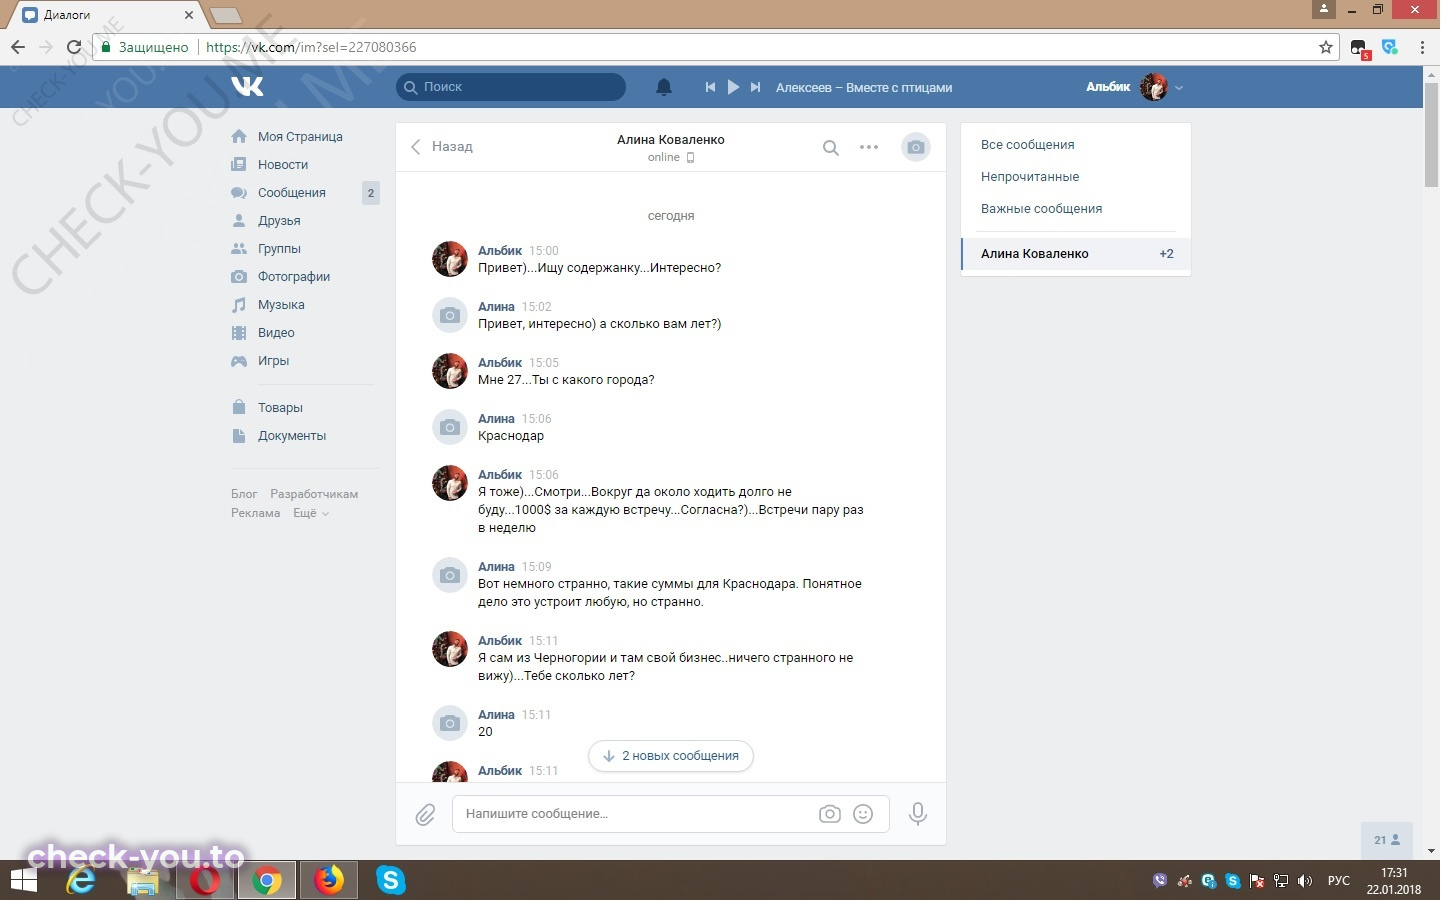Screen dimensions: 1442x900
Task: Open Группы in the sidebar
Action: 279,249
